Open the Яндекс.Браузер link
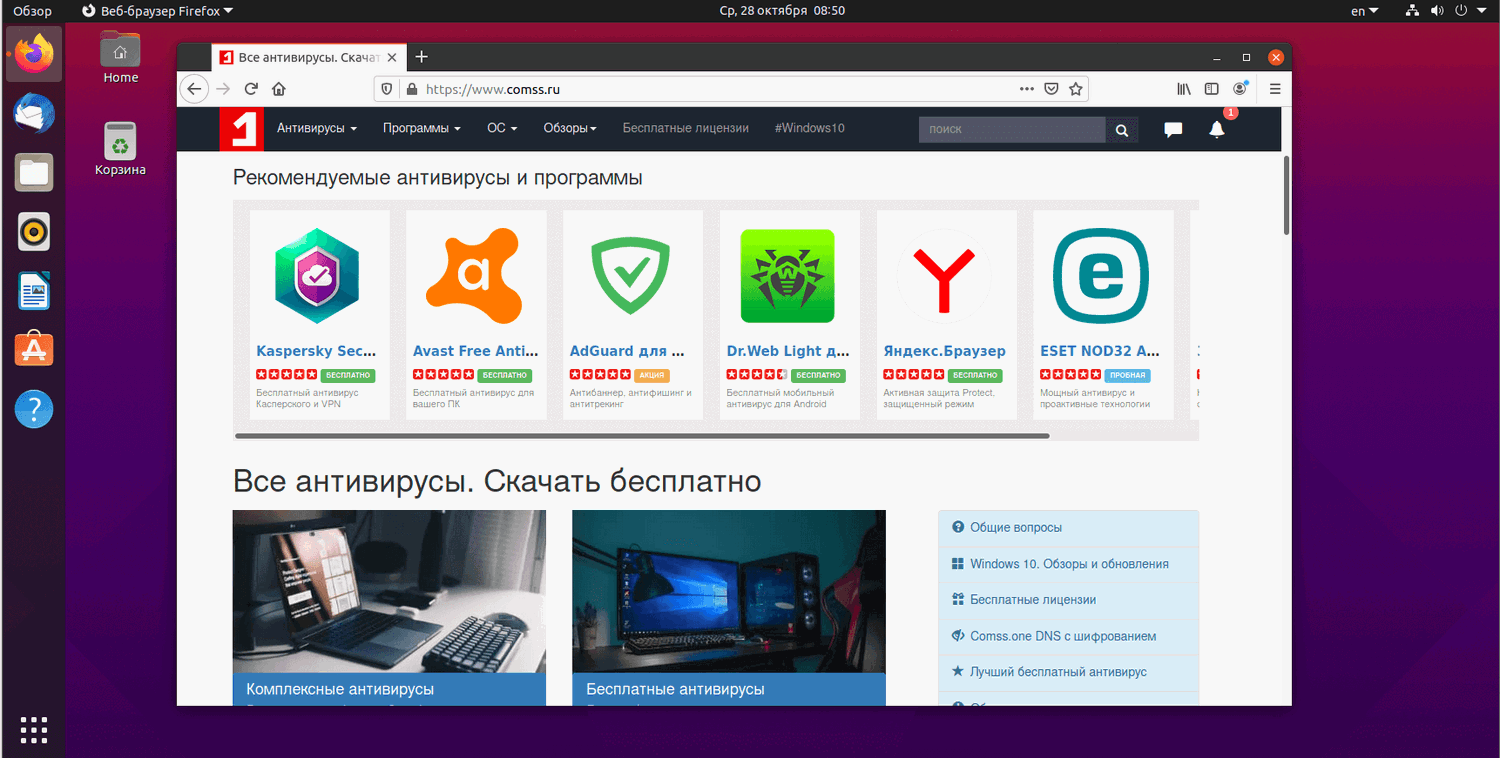Viewport: 1500px width, 758px height. click(x=944, y=351)
